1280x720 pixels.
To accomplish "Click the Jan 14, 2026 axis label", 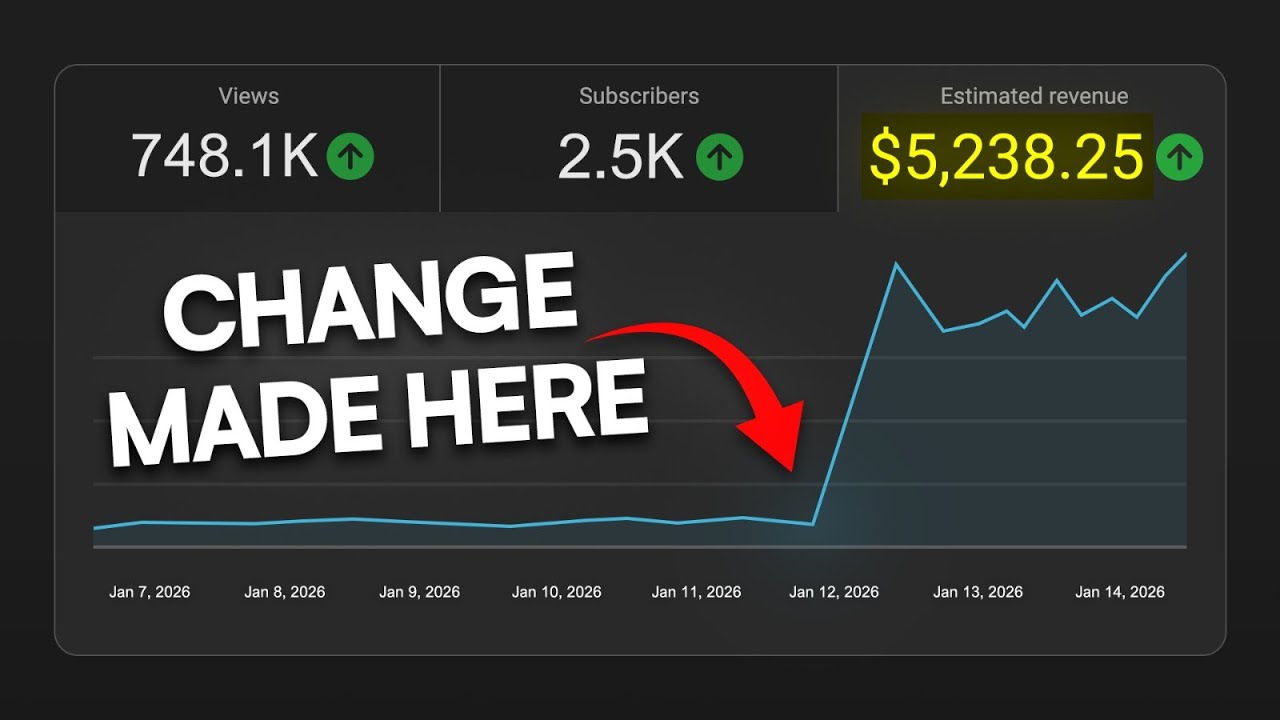I will click(x=1120, y=592).
